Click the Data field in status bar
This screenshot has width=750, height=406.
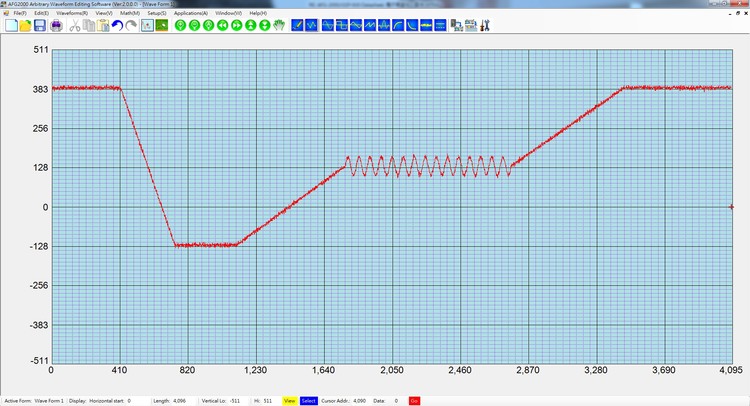tap(395, 400)
